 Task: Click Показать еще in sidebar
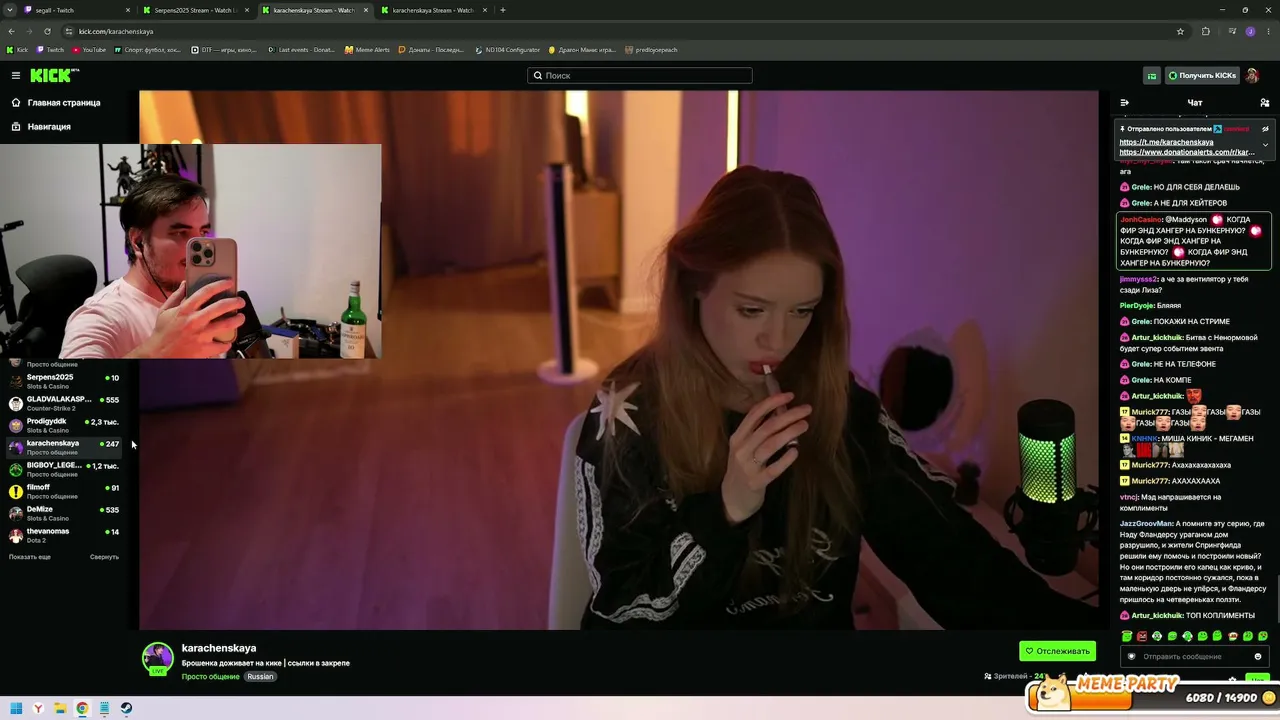click(x=30, y=557)
